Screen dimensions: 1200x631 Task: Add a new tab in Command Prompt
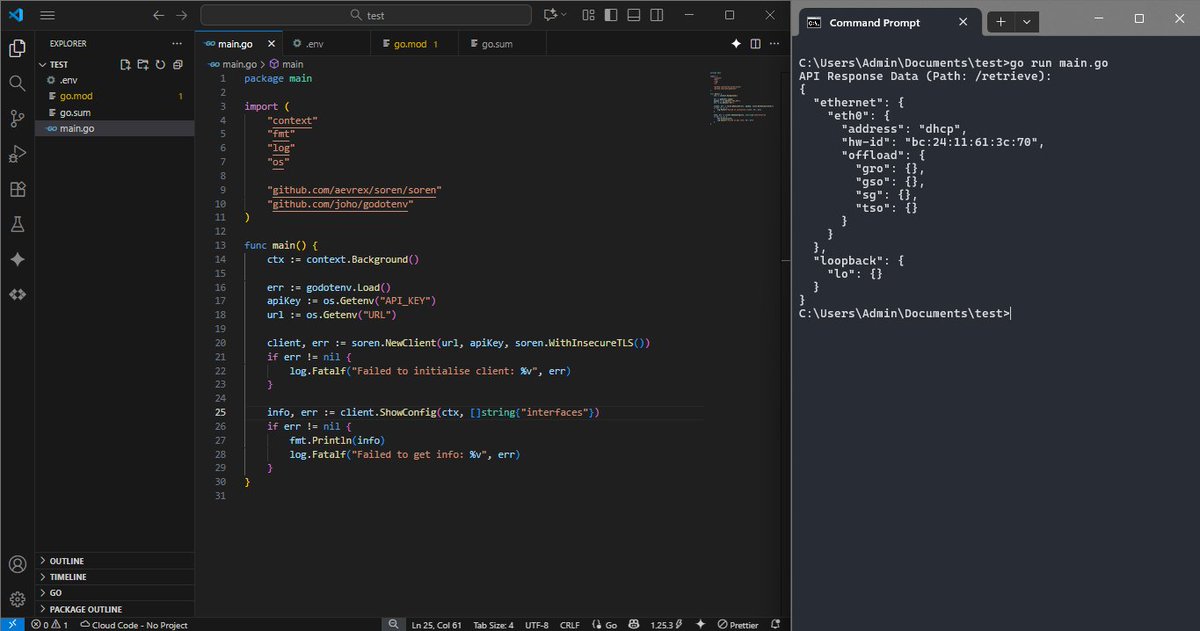pos(1001,21)
